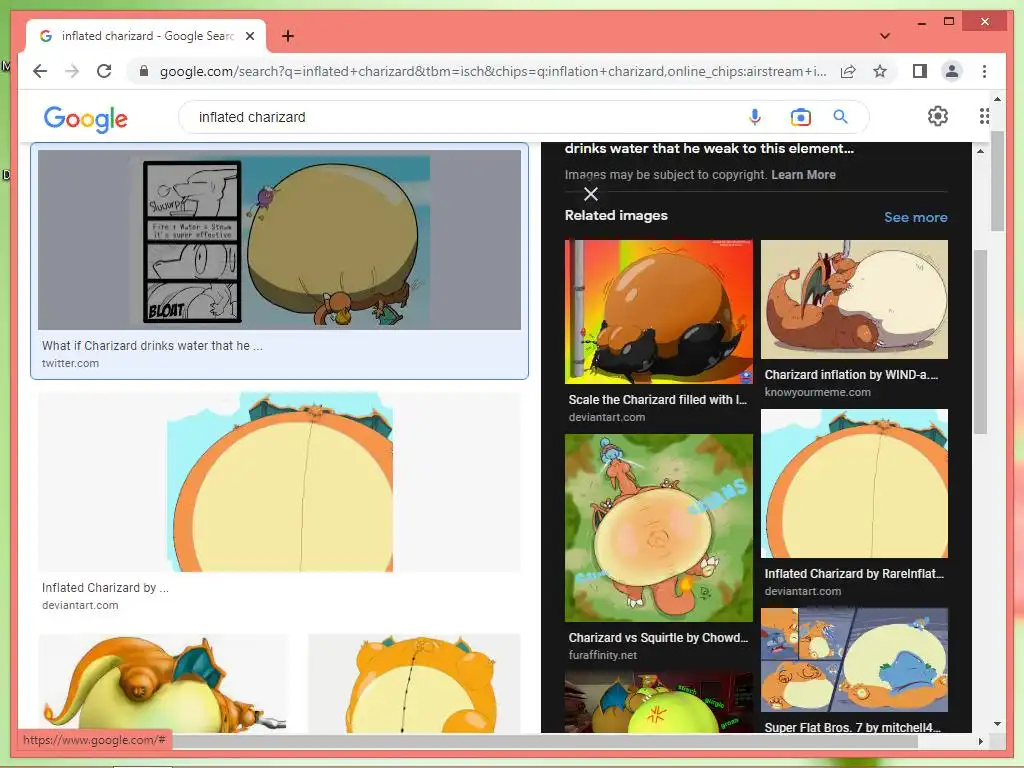
Task: Open Google quick settings gear
Action: tap(938, 116)
